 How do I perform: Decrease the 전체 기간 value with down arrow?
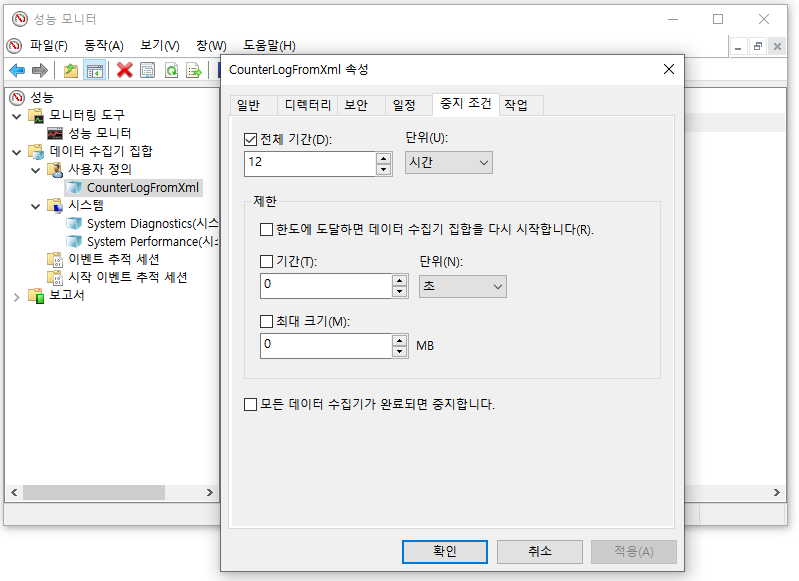point(384,170)
